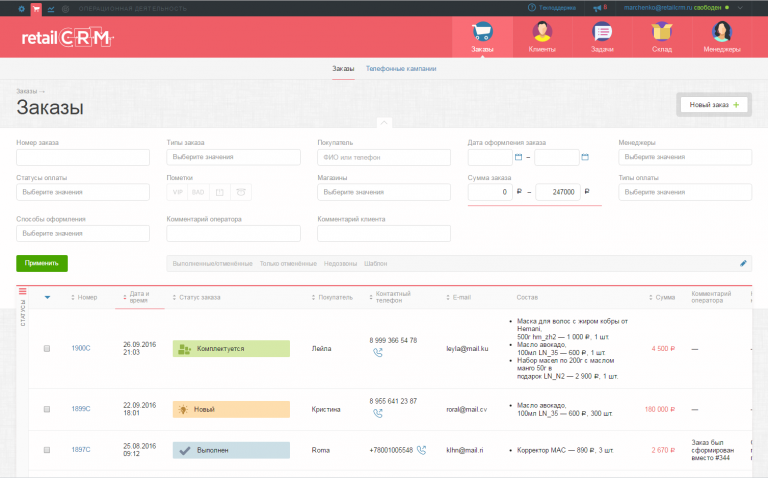Open the analytics chart icon in top bar
The image size is (768, 478).
(x=51, y=8)
